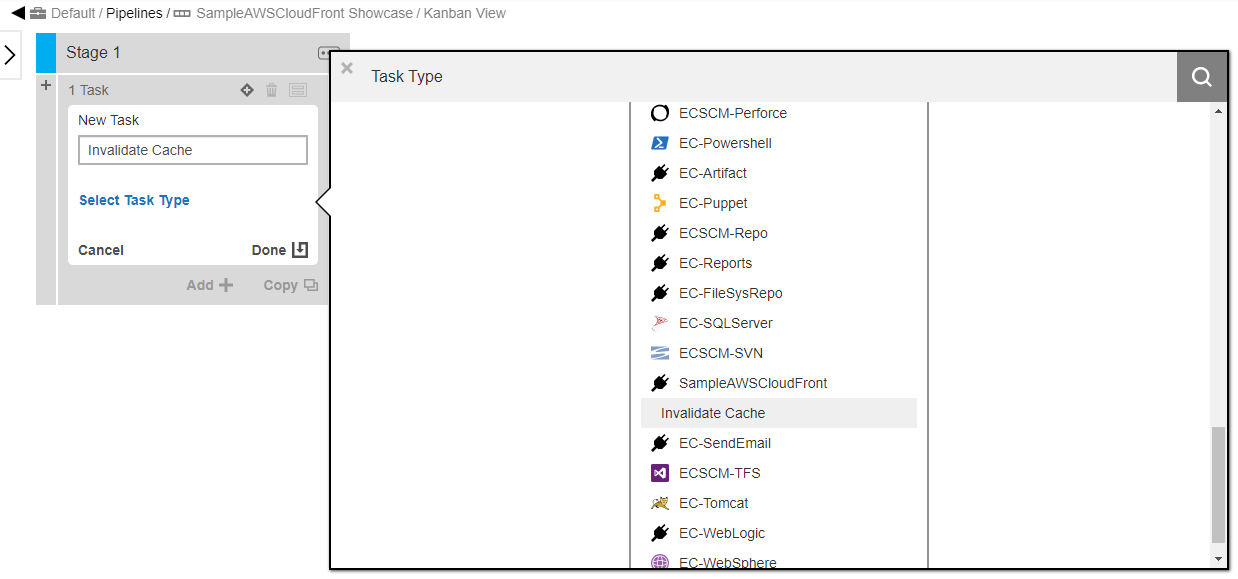This screenshot has height=579, width=1238.
Task: Click the EC-SendEmail plug icon
Action: (x=659, y=443)
